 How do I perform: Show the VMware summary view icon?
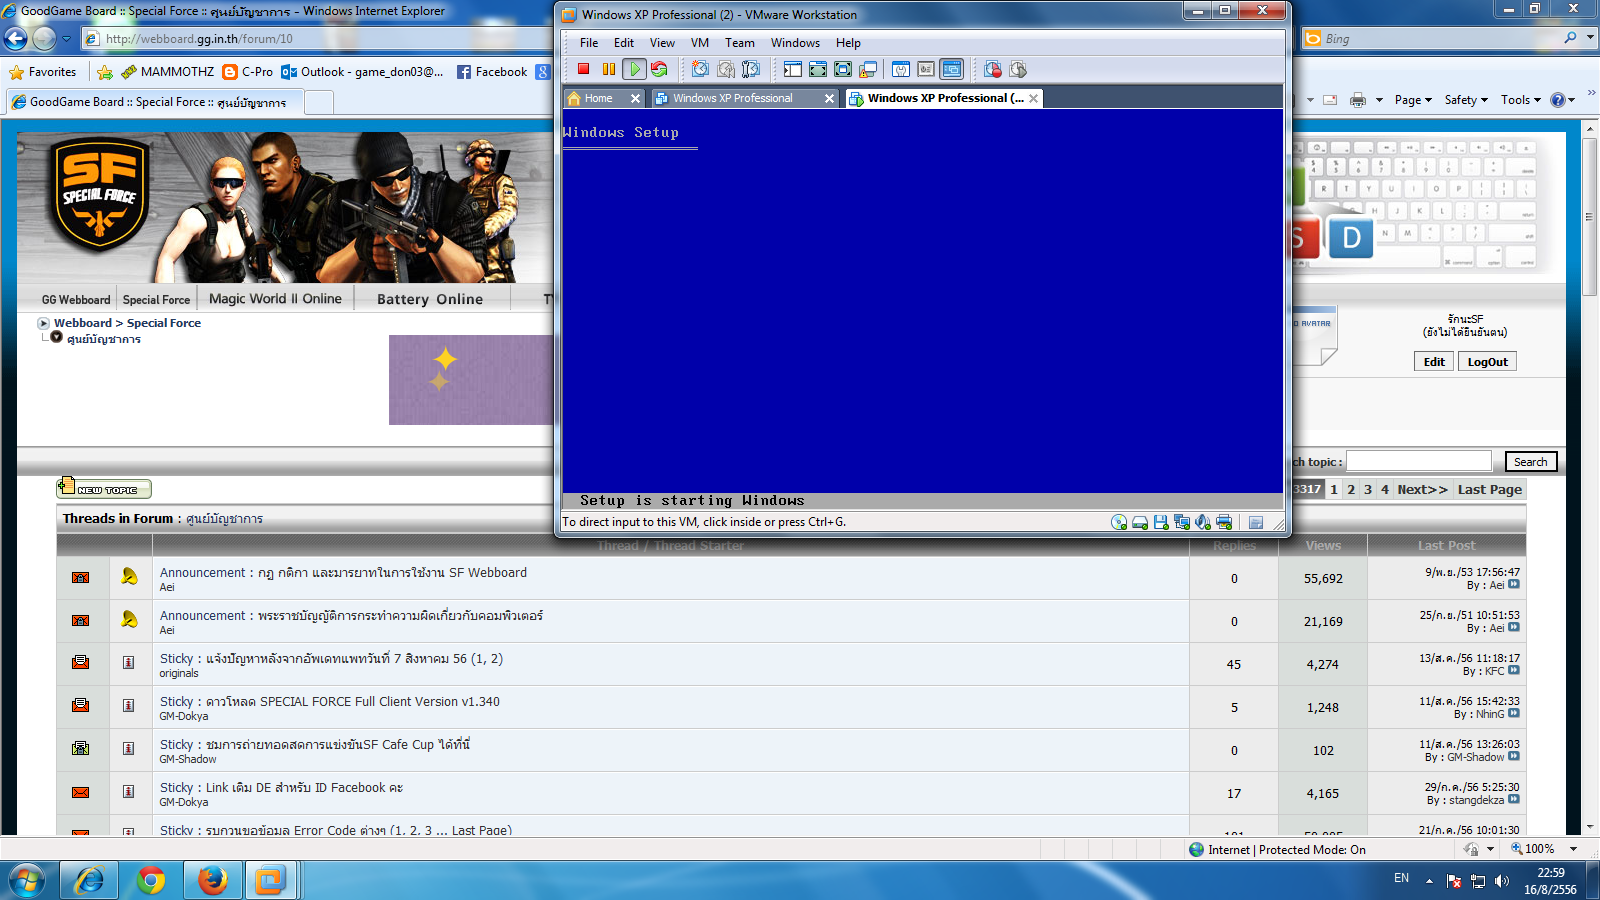(x=901, y=69)
